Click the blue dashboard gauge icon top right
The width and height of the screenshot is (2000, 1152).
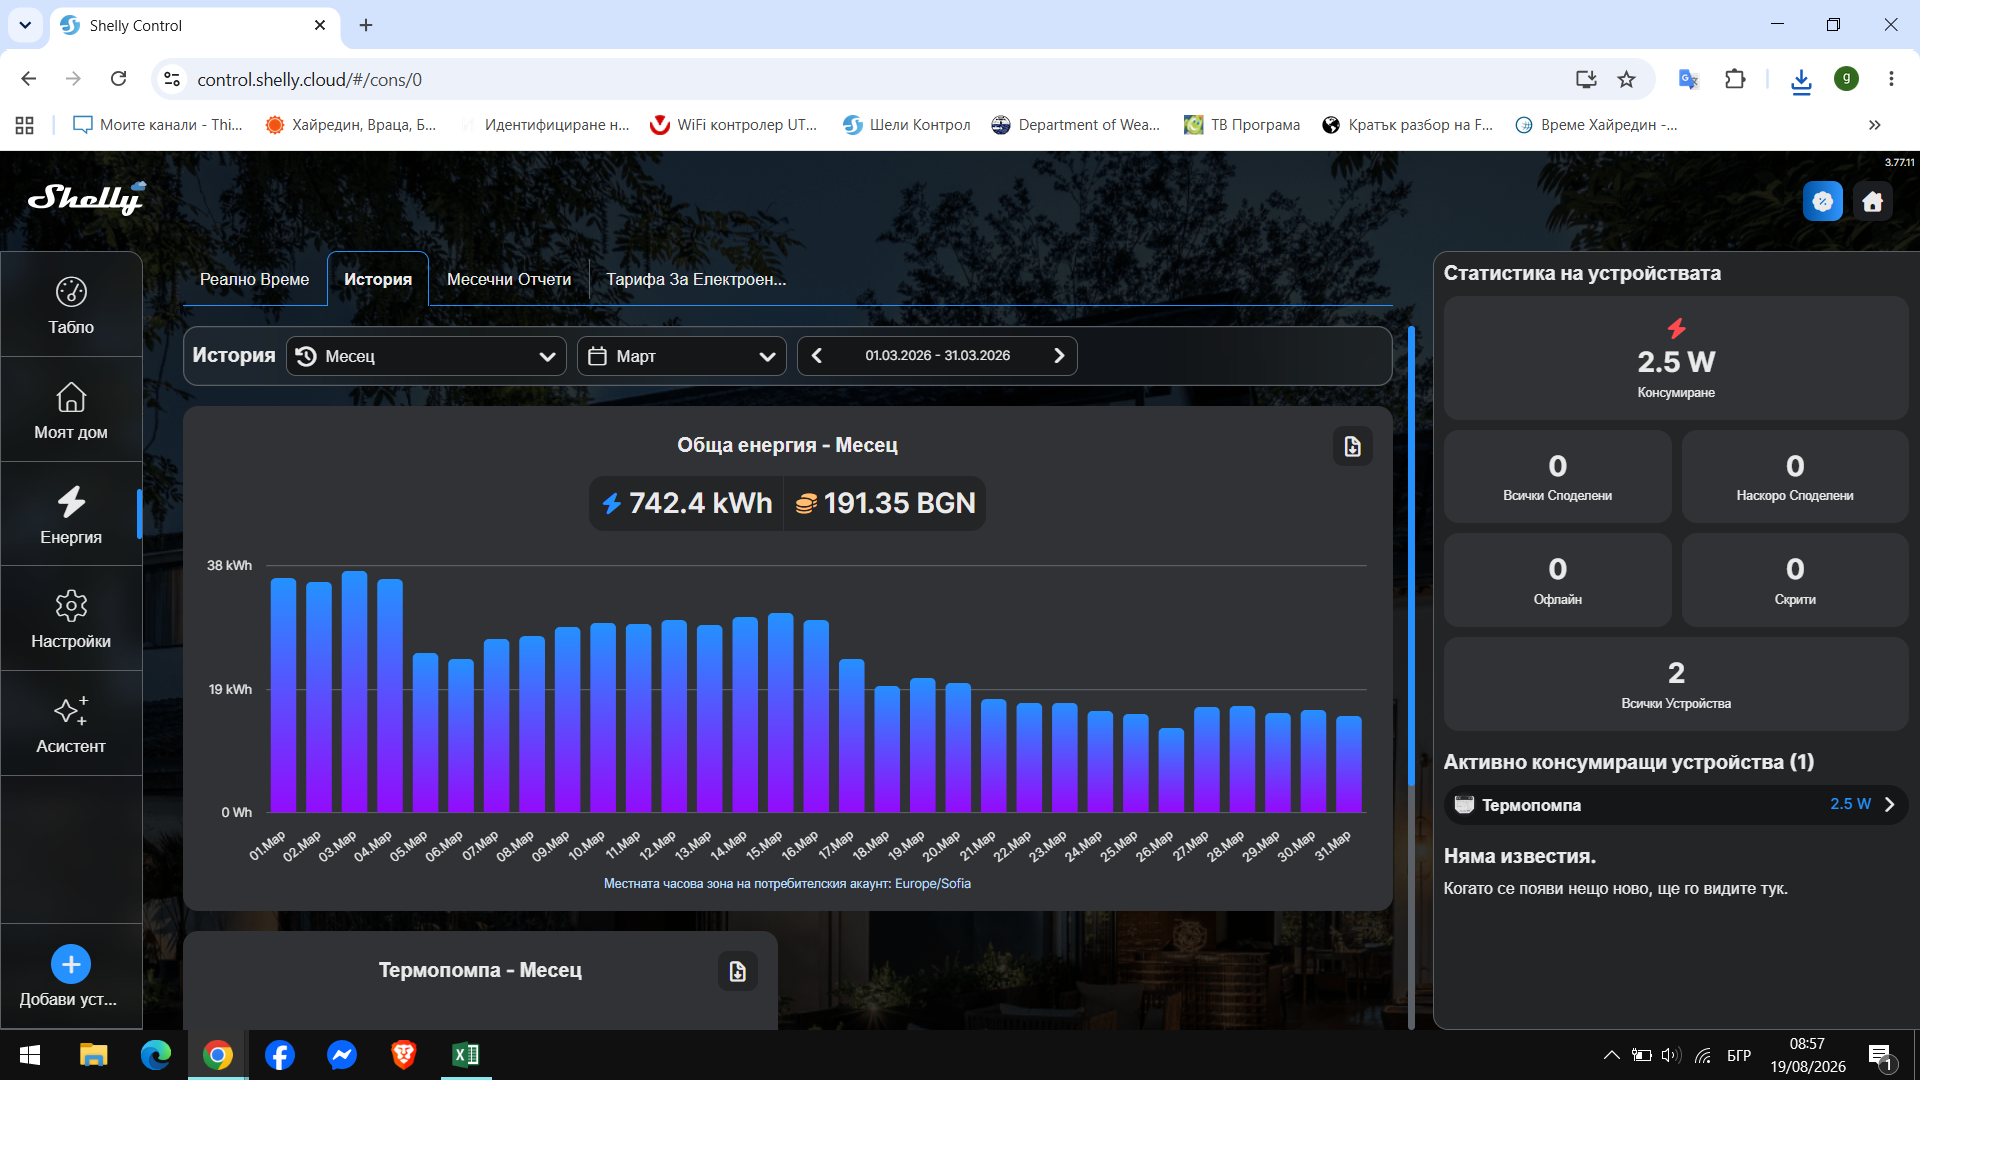pos(1823,202)
